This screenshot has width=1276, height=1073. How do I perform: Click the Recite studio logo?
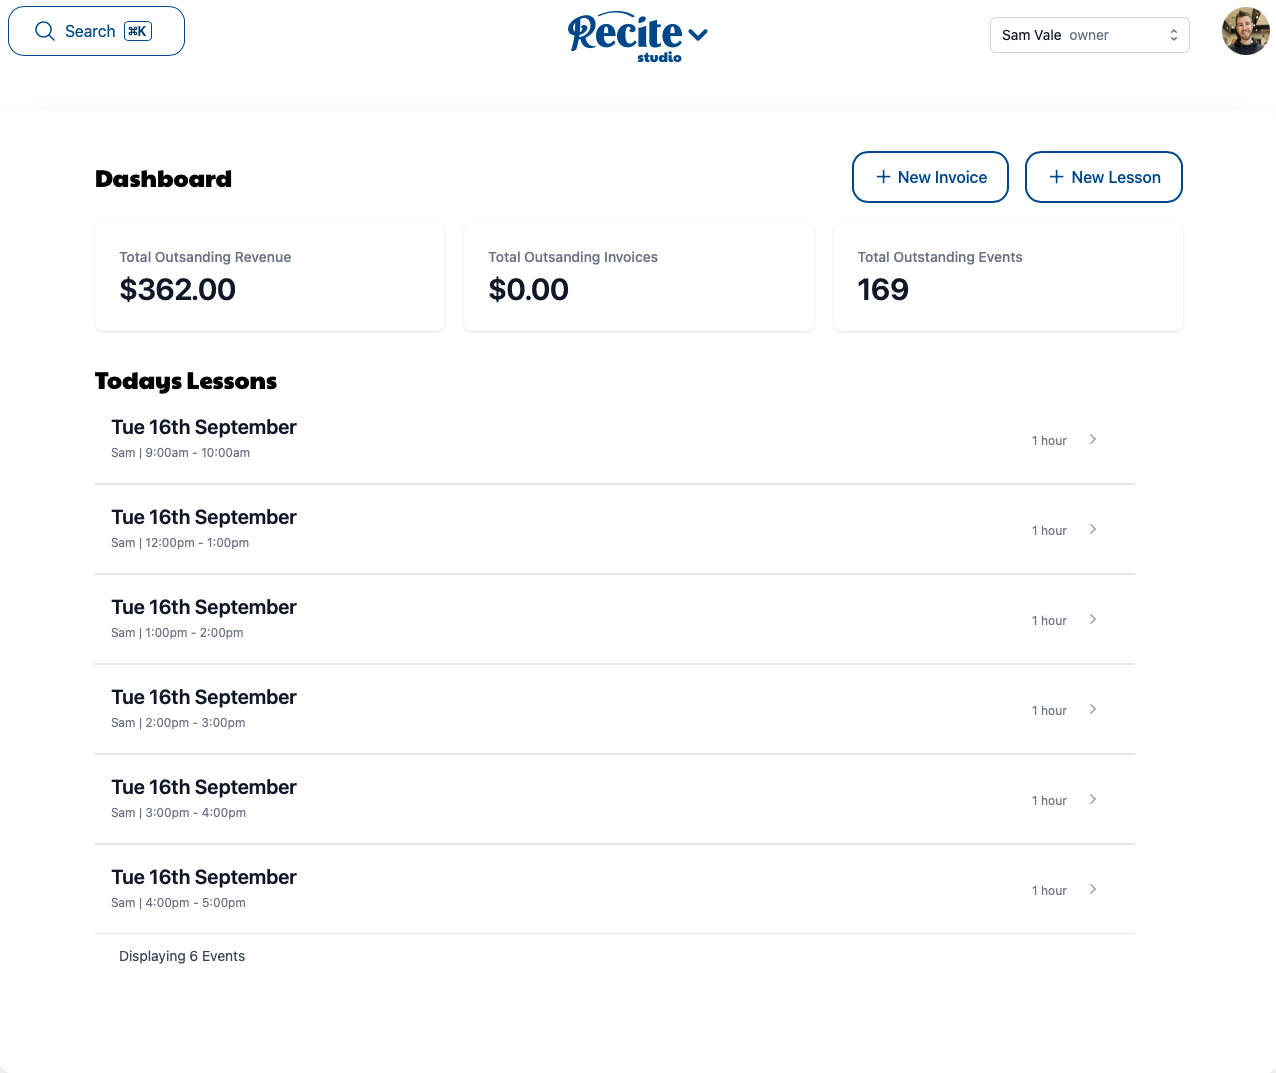(625, 37)
